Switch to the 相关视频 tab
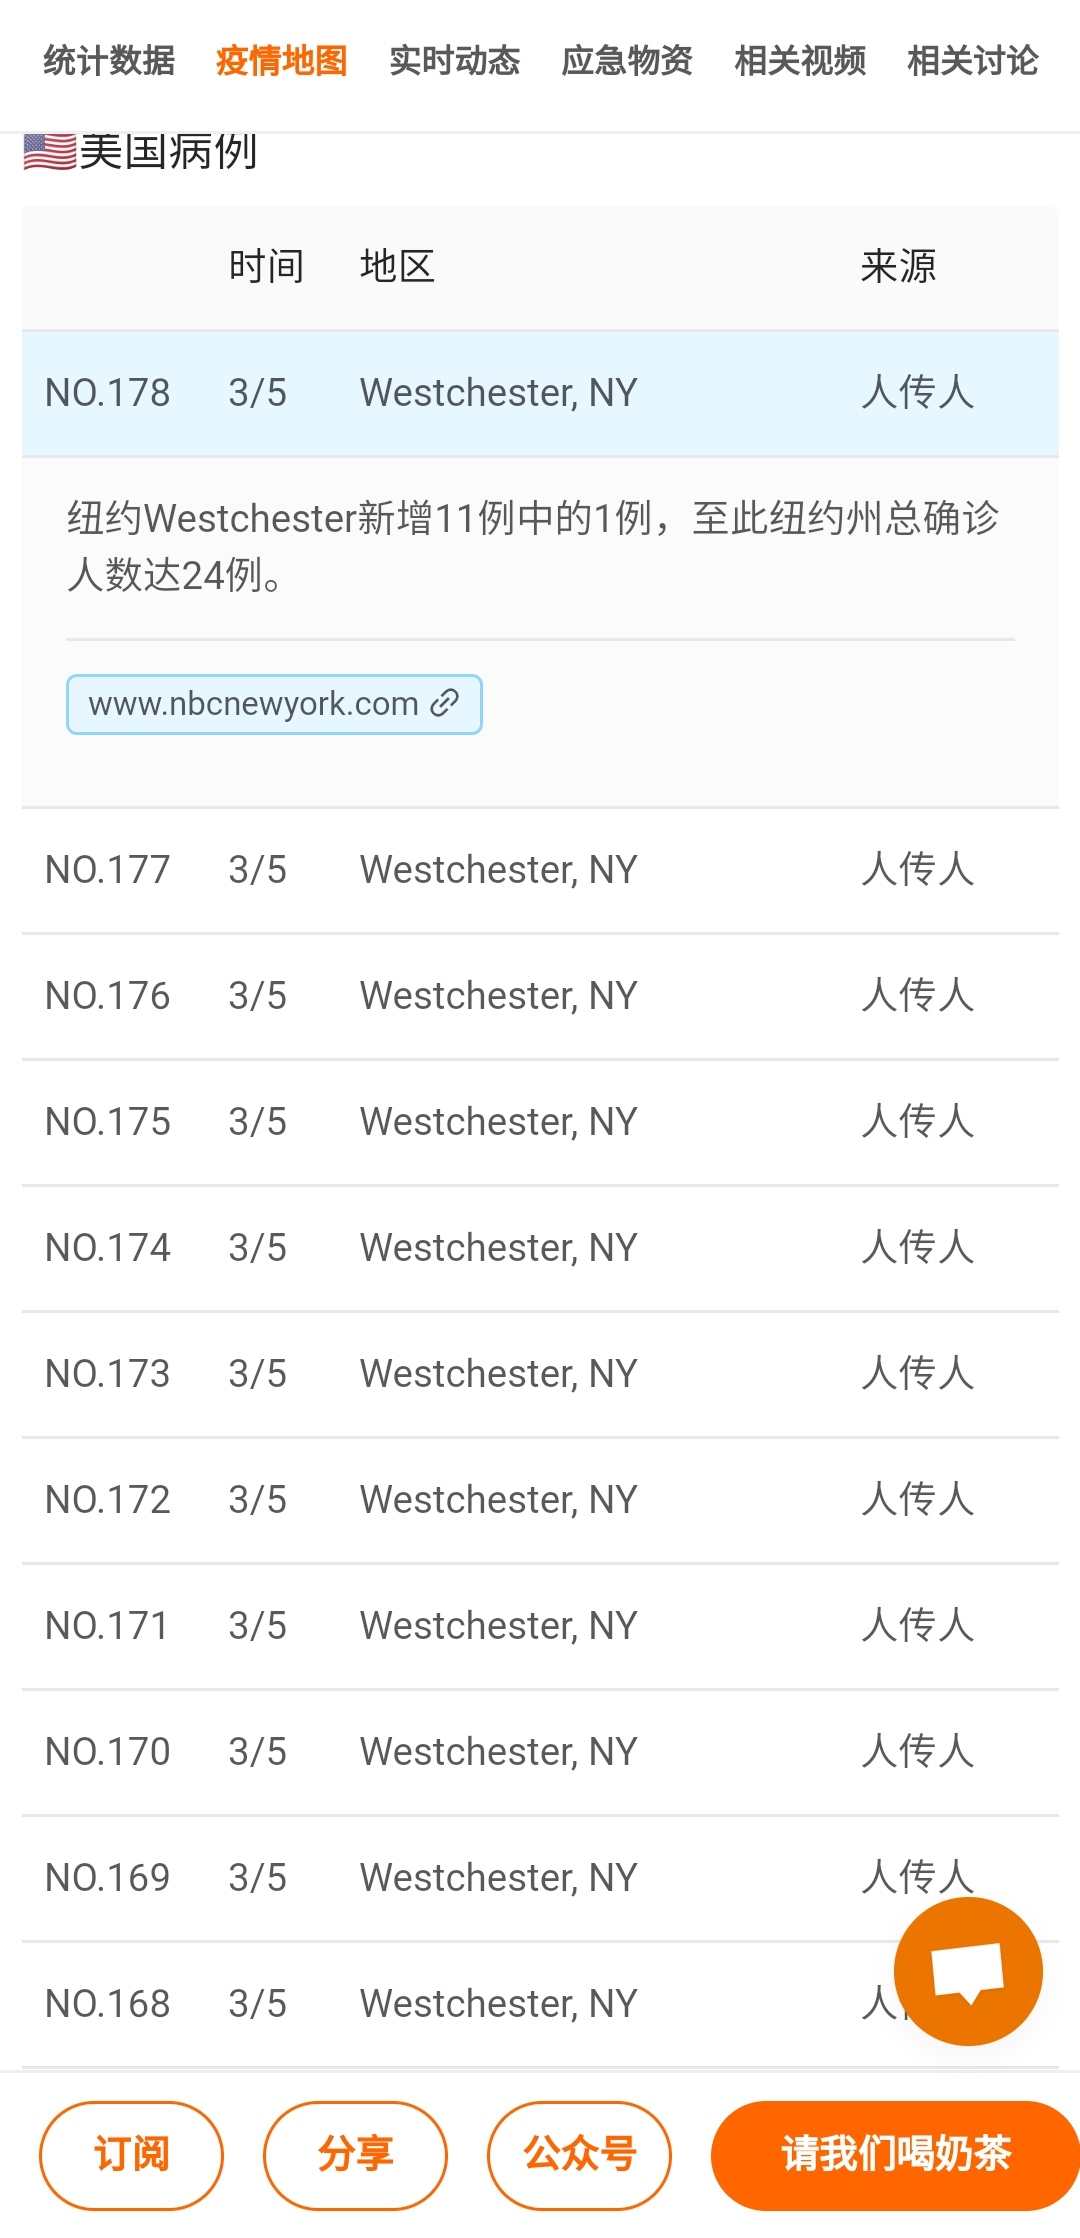 800,61
